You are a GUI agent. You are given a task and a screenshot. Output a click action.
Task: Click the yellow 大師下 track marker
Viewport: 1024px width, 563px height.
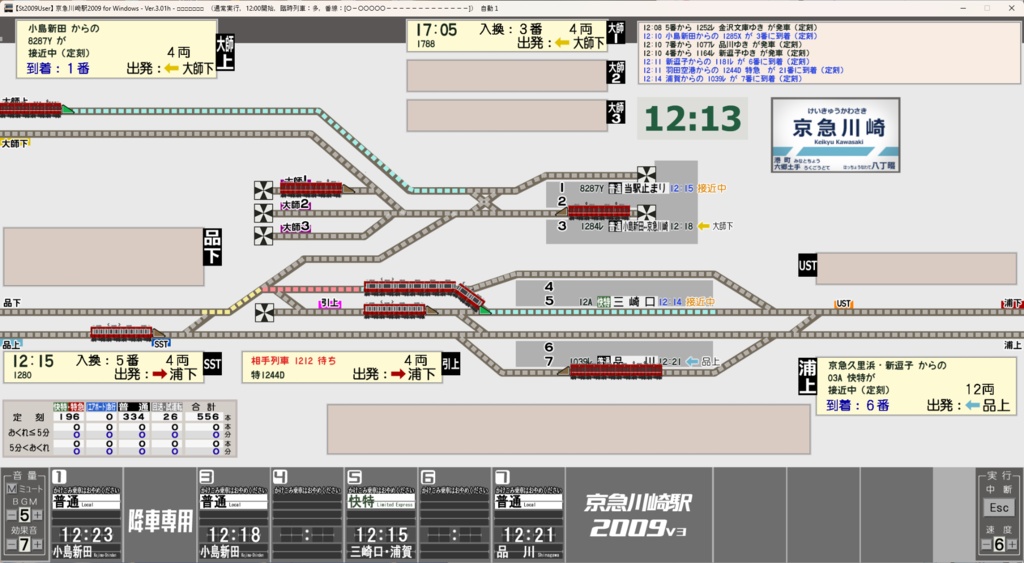pyautogui.click(x=15, y=143)
